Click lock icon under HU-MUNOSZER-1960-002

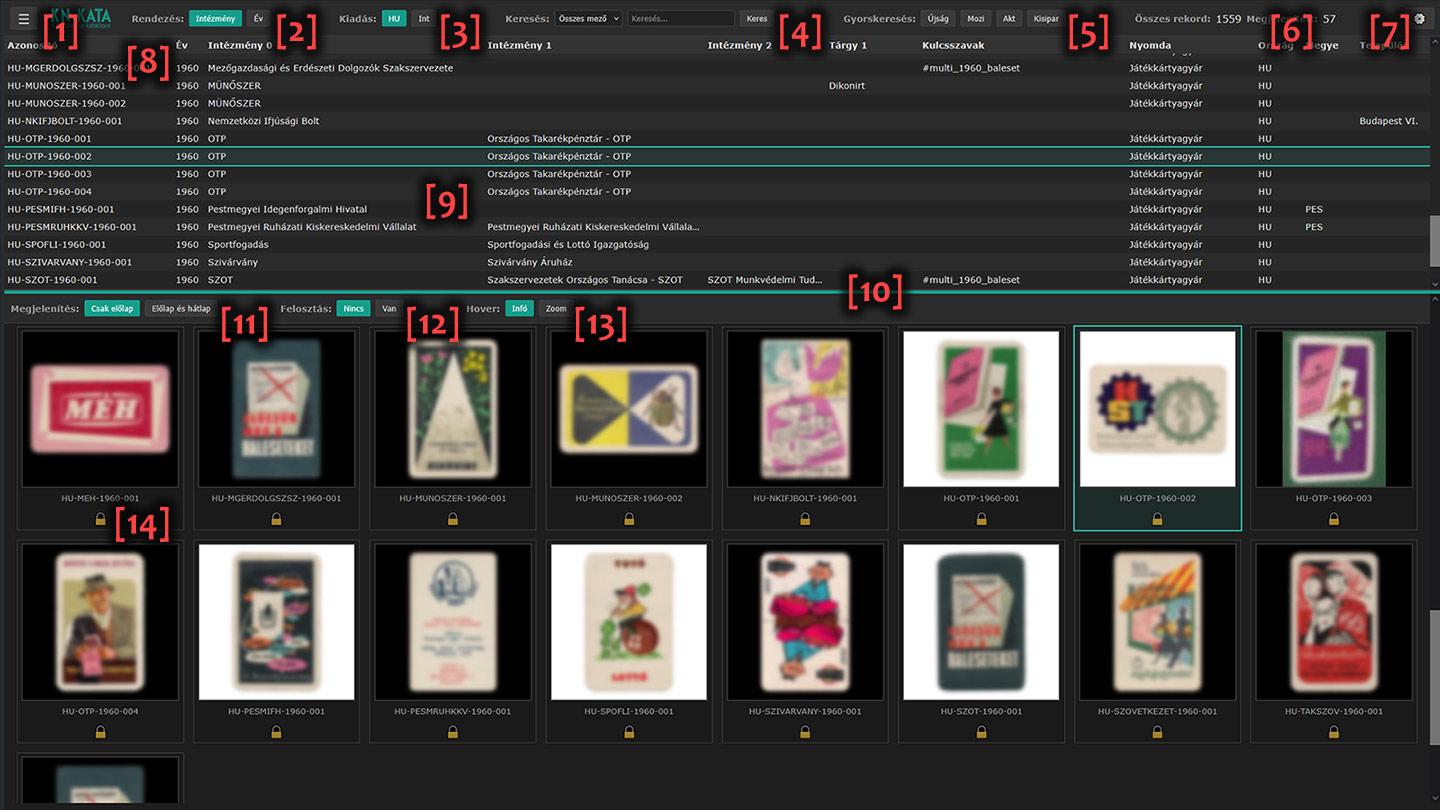coord(629,519)
